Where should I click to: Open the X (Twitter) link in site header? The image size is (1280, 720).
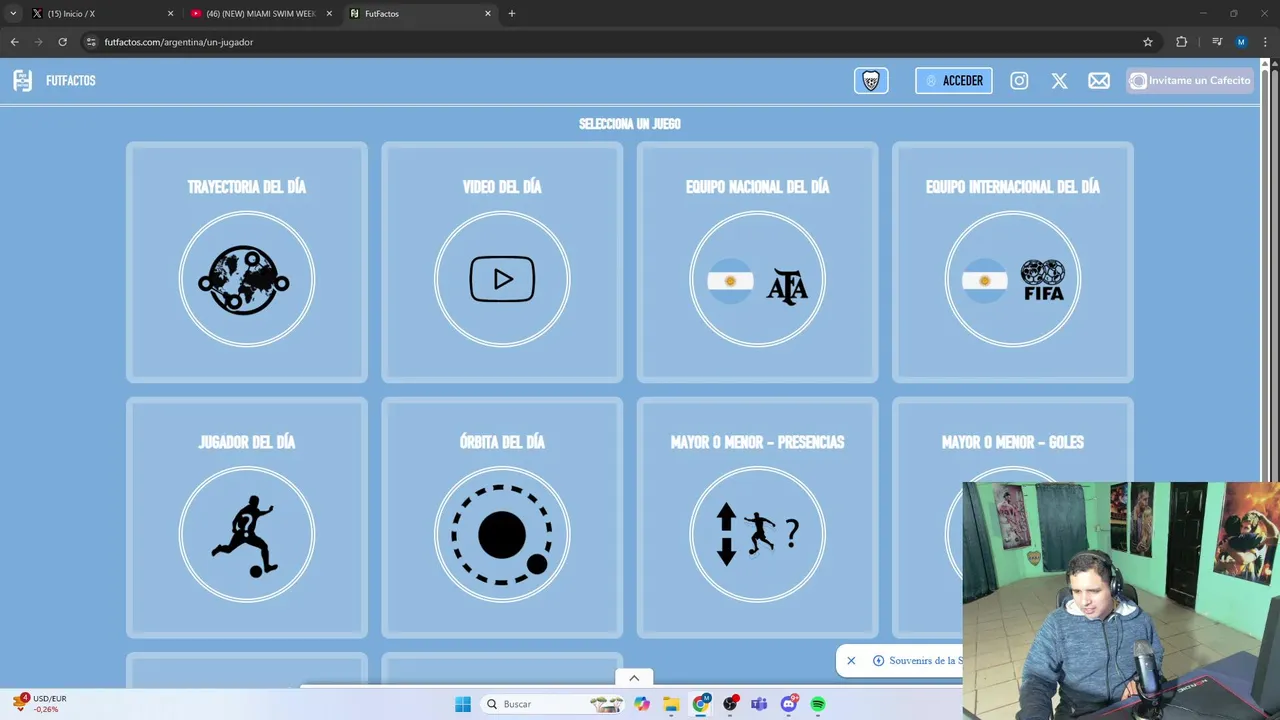coord(1059,81)
